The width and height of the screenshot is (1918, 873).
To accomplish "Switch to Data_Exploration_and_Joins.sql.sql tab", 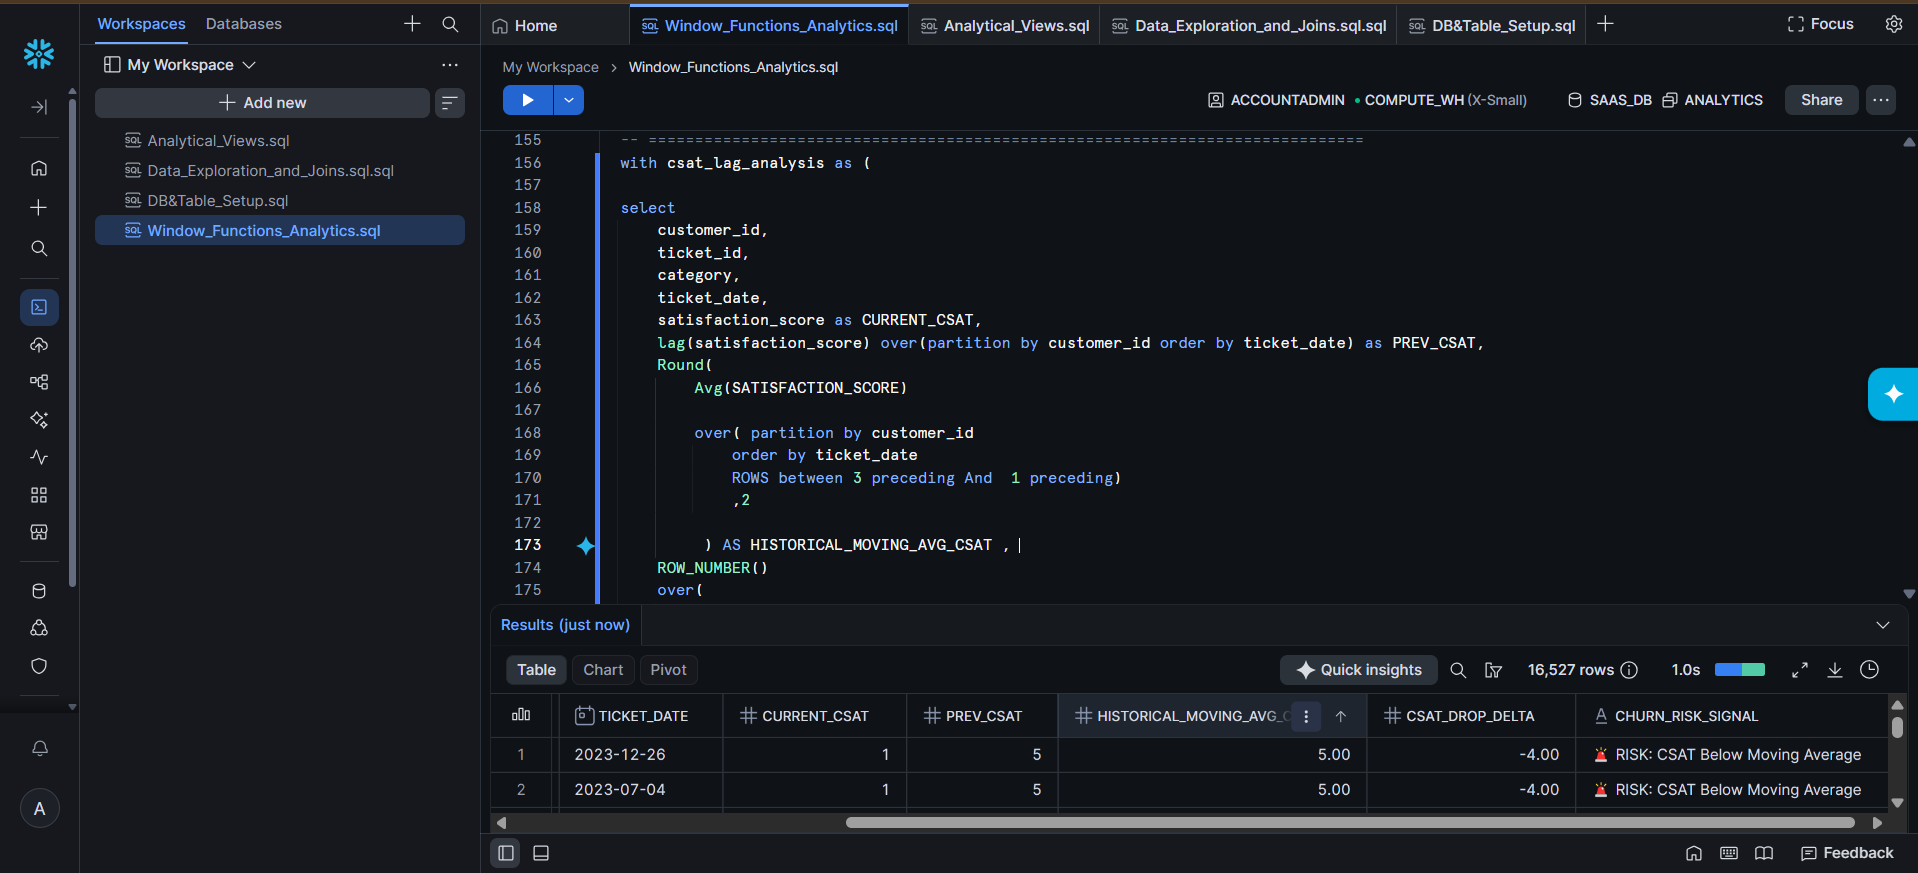I will [x=1249, y=26].
